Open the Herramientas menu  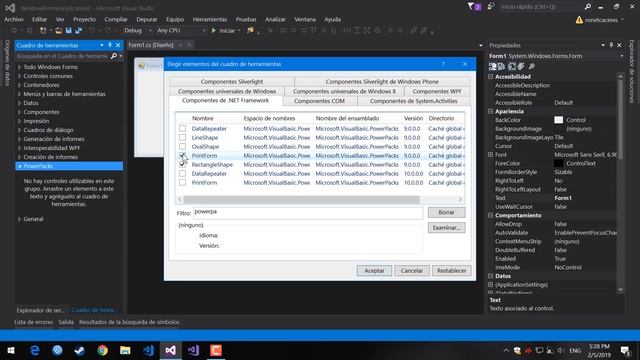209,19
